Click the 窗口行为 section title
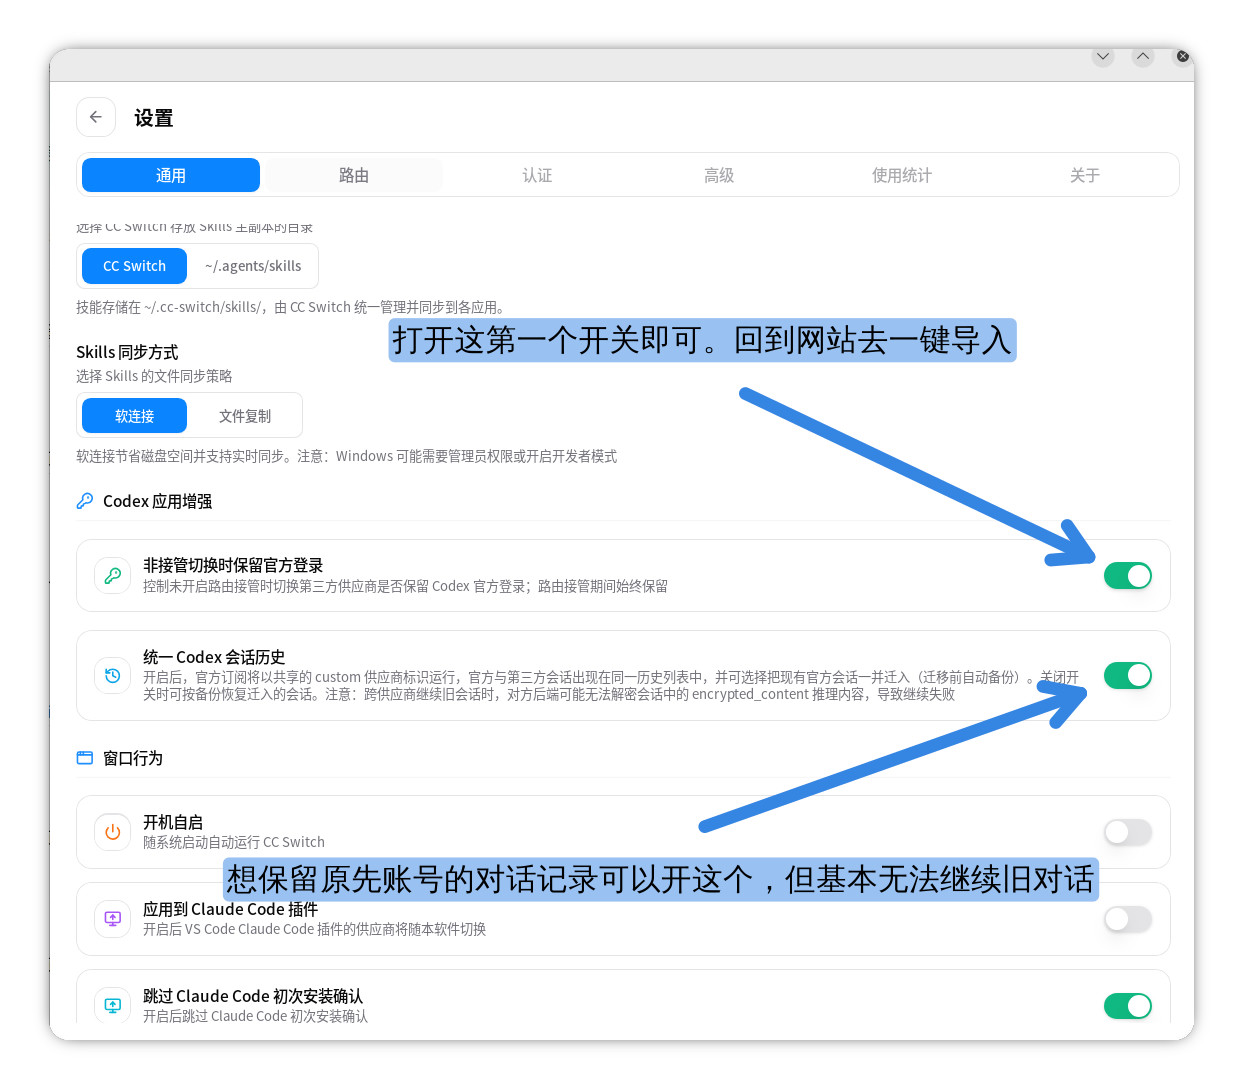The width and height of the screenshot is (1243, 1089). tap(133, 758)
